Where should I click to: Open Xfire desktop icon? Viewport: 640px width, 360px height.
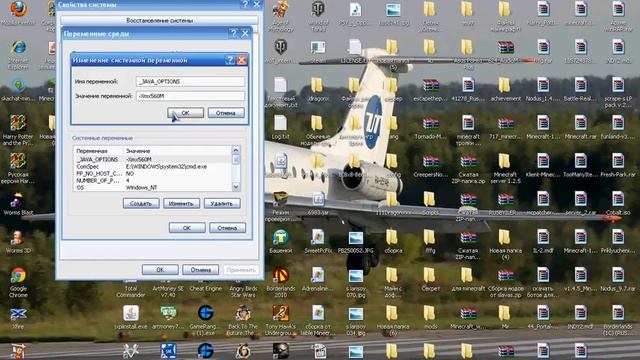18,318
